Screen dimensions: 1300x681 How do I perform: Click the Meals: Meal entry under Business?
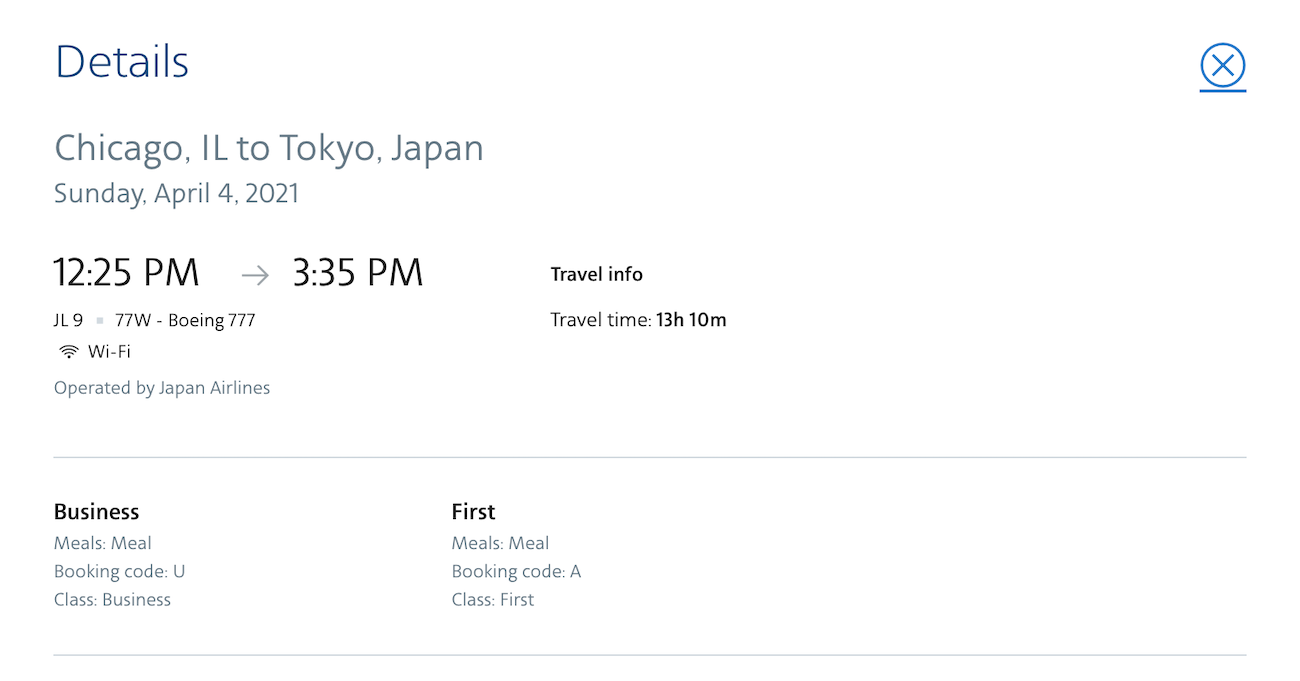(x=102, y=543)
